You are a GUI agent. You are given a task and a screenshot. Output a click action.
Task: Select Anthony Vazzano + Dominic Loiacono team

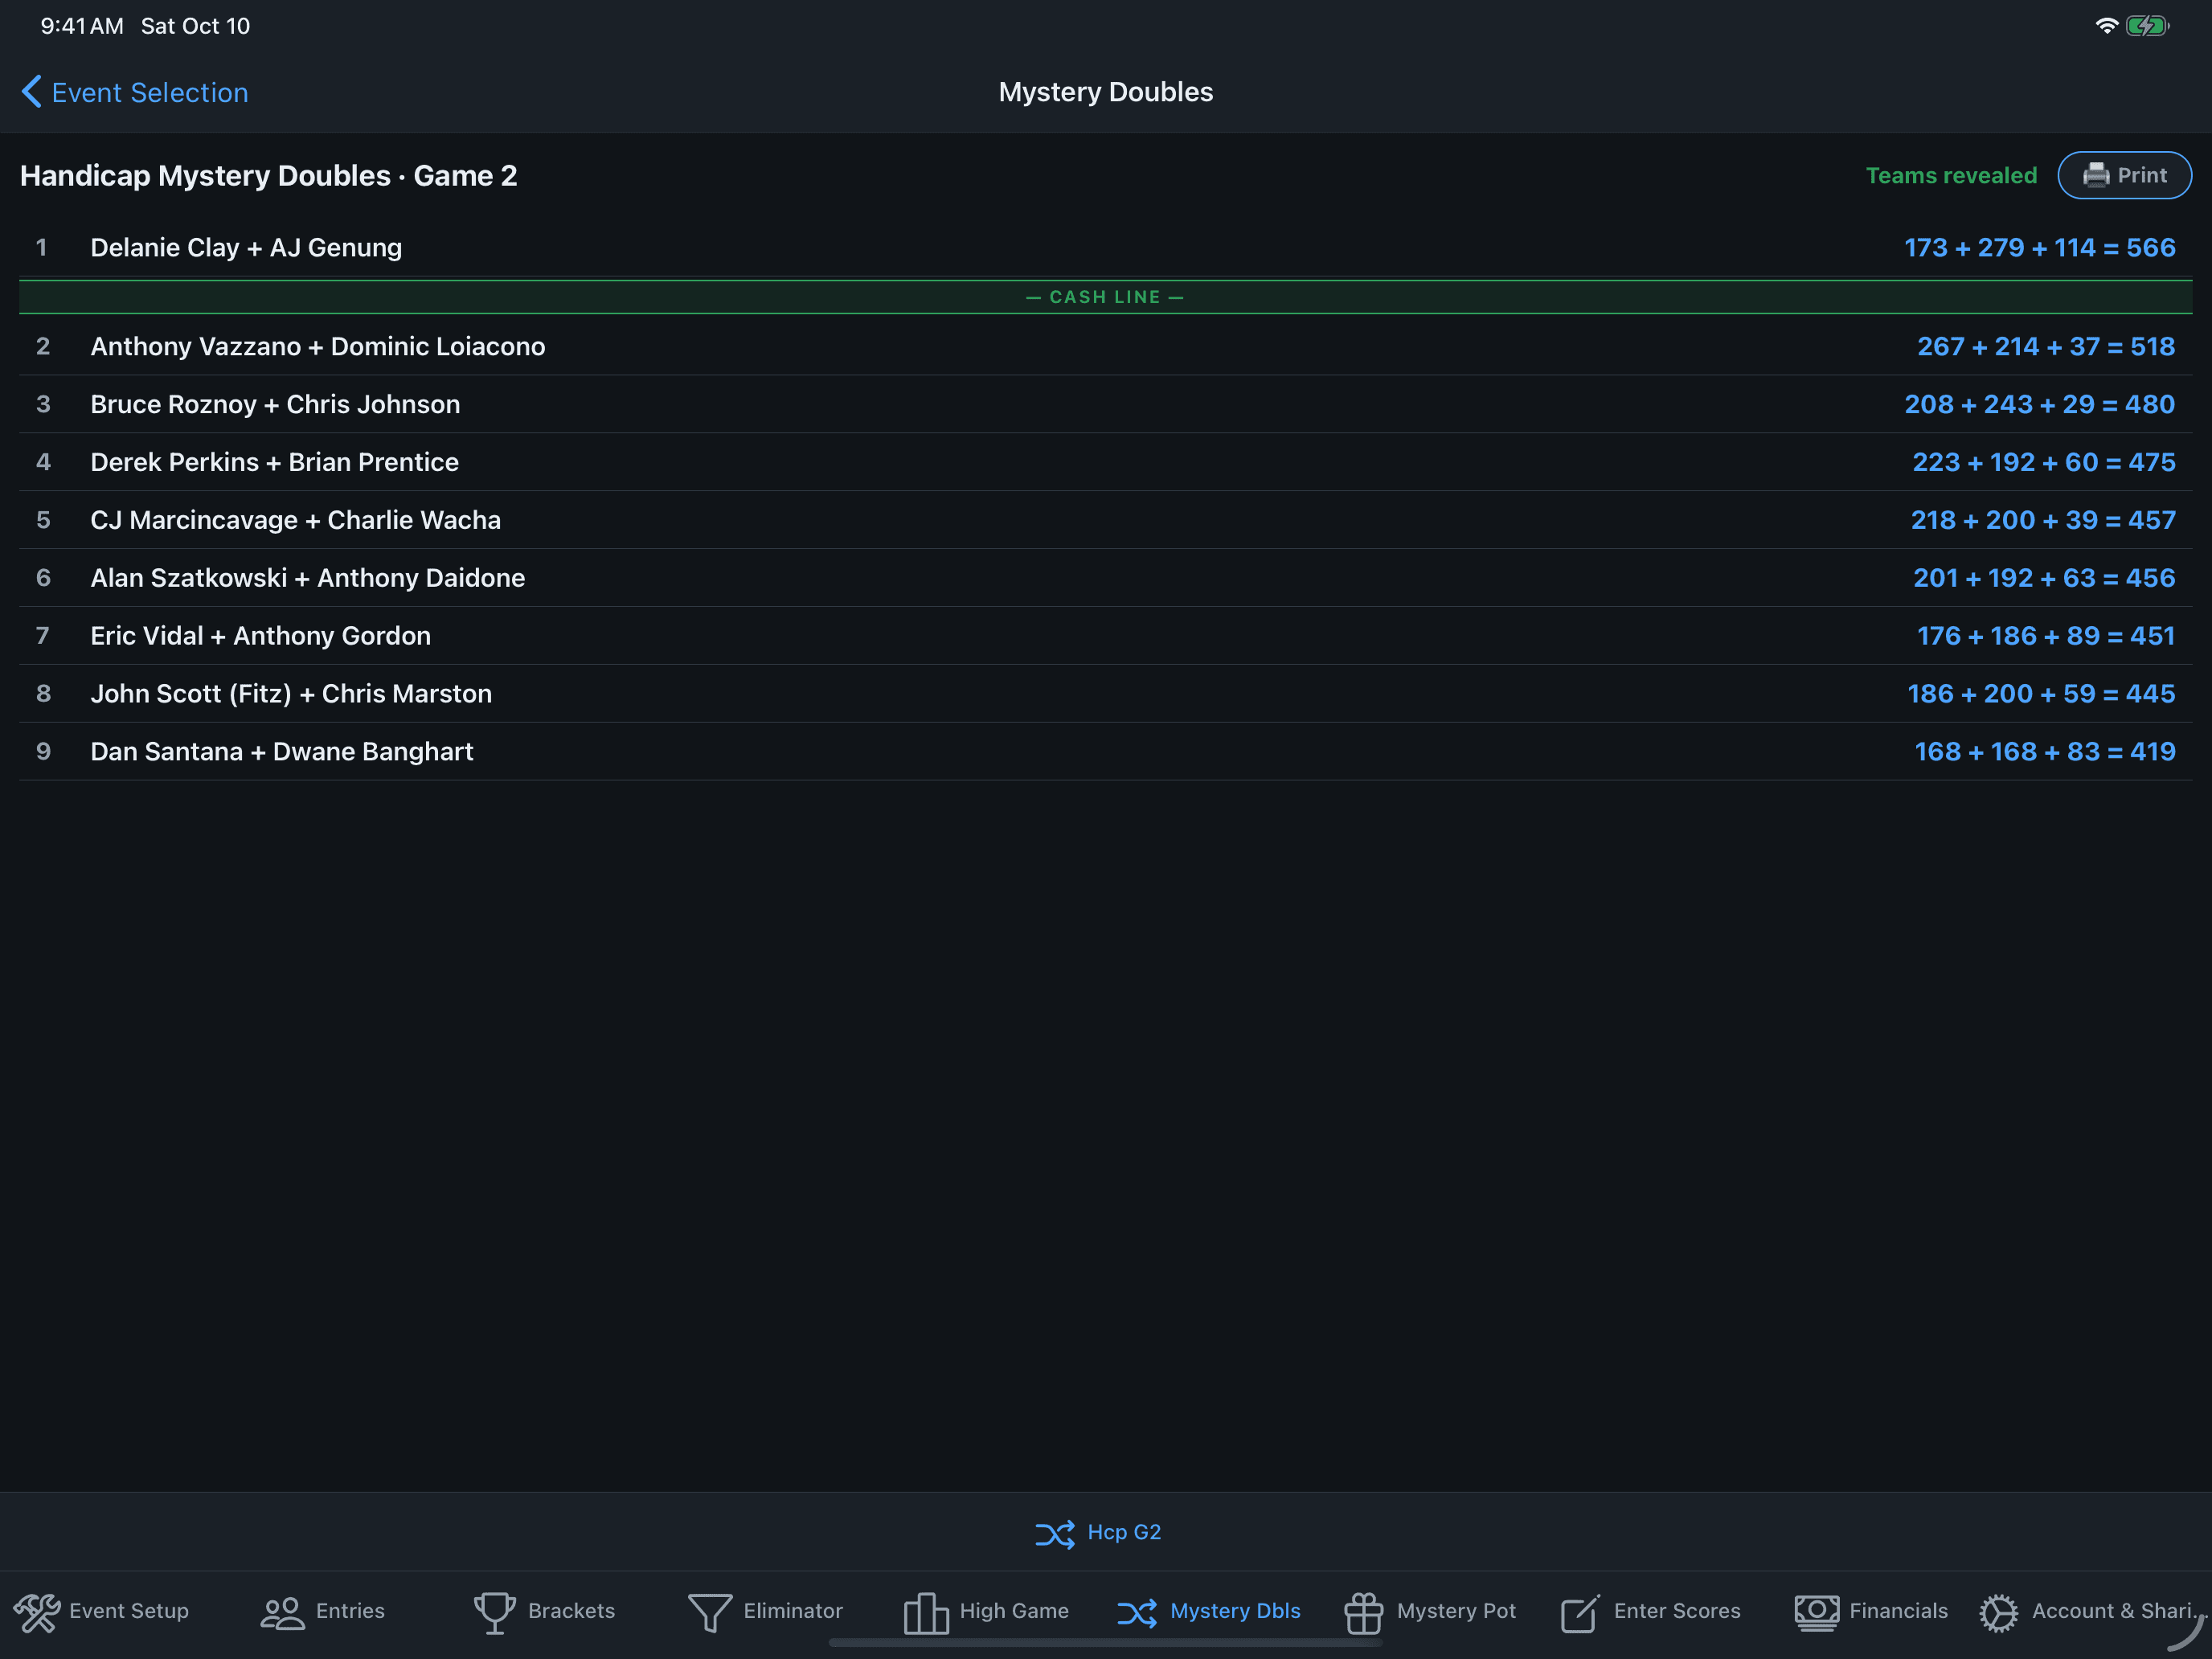[1106, 346]
